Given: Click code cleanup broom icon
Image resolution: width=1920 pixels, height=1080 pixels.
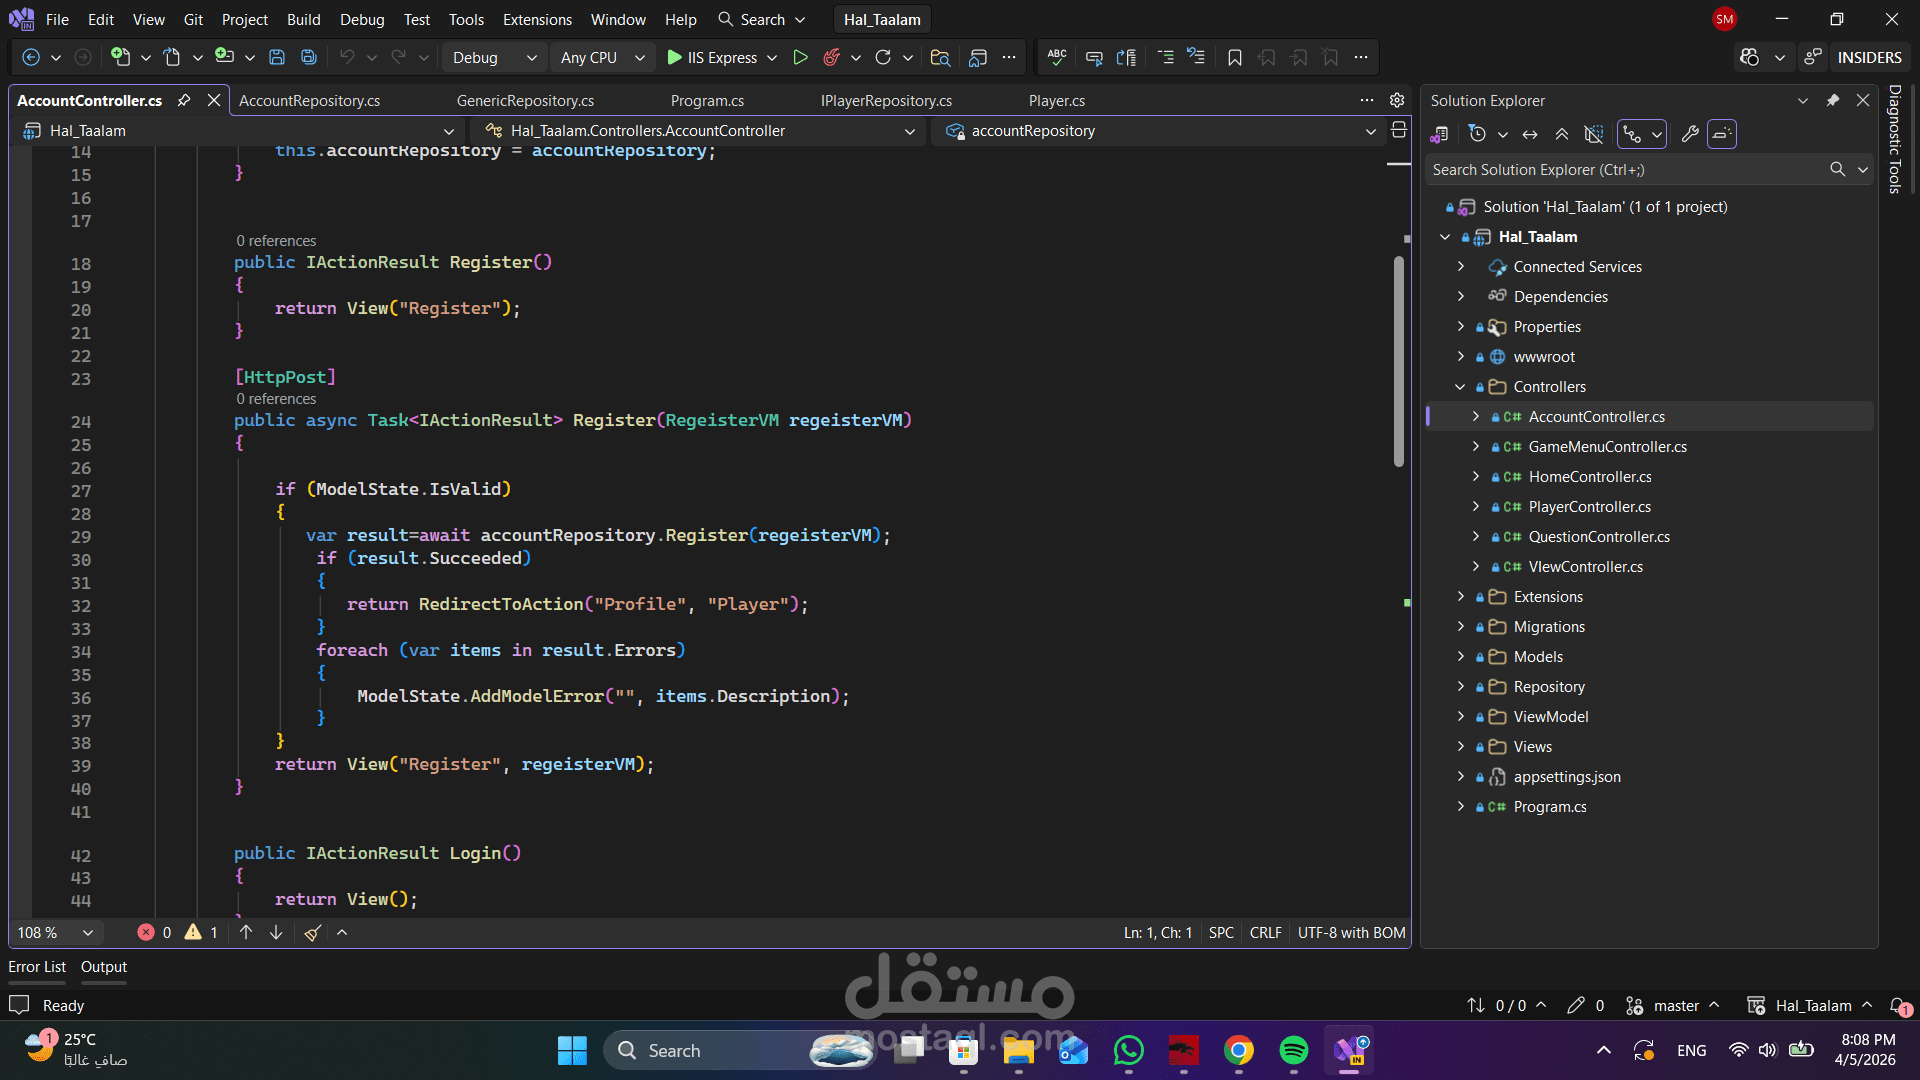Looking at the screenshot, I should coord(313,933).
